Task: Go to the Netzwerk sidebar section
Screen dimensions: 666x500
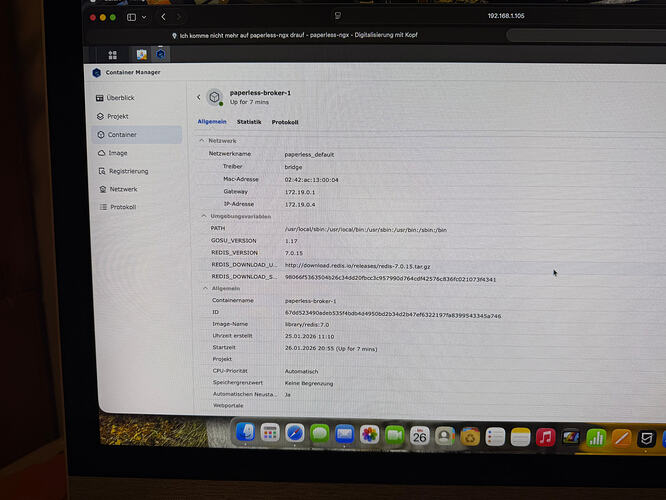Action: [x=123, y=189]
